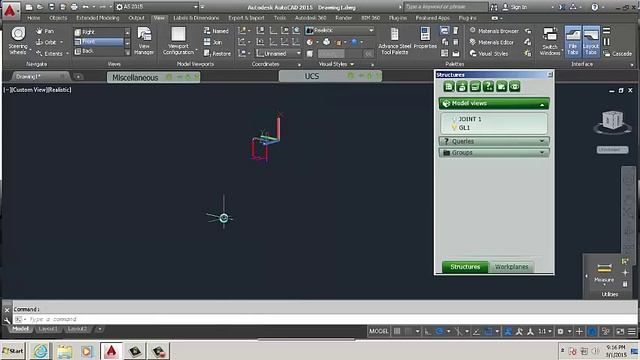This screenshot has width=640, height=360.
Task: Expand the Groups section
Action: click(x=542, y=153)
